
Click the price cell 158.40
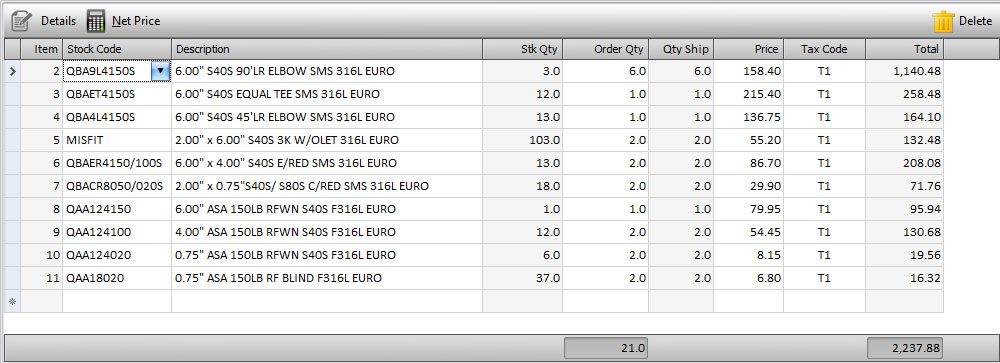click(x=748, y=71)
